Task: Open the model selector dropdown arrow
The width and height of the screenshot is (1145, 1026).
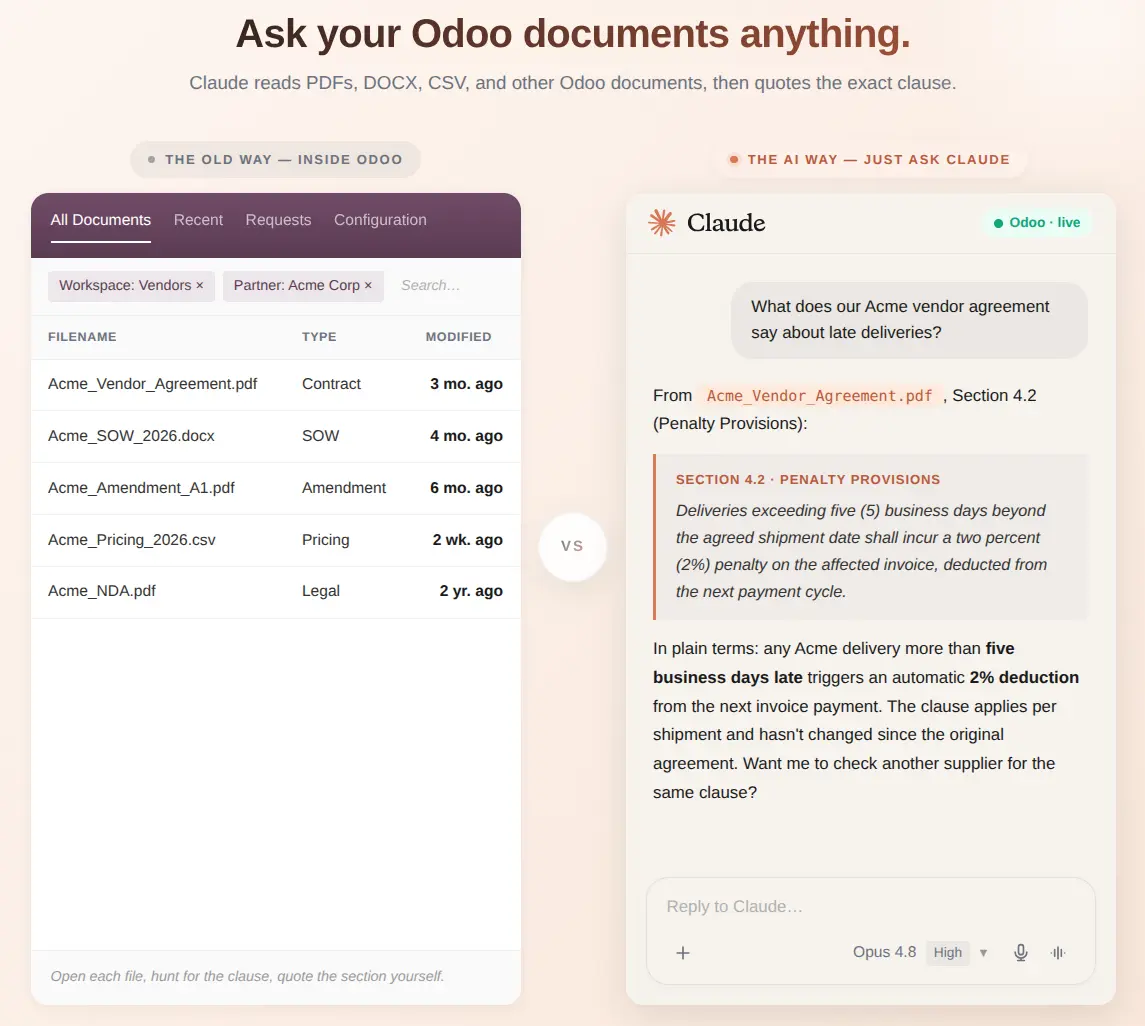Action: [984, 952]
